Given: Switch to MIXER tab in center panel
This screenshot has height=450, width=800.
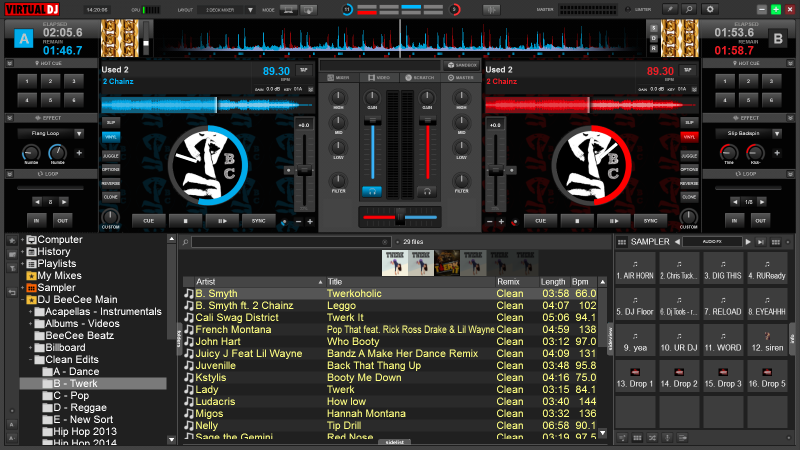Looking at the screenshot, I should (339, 78).
